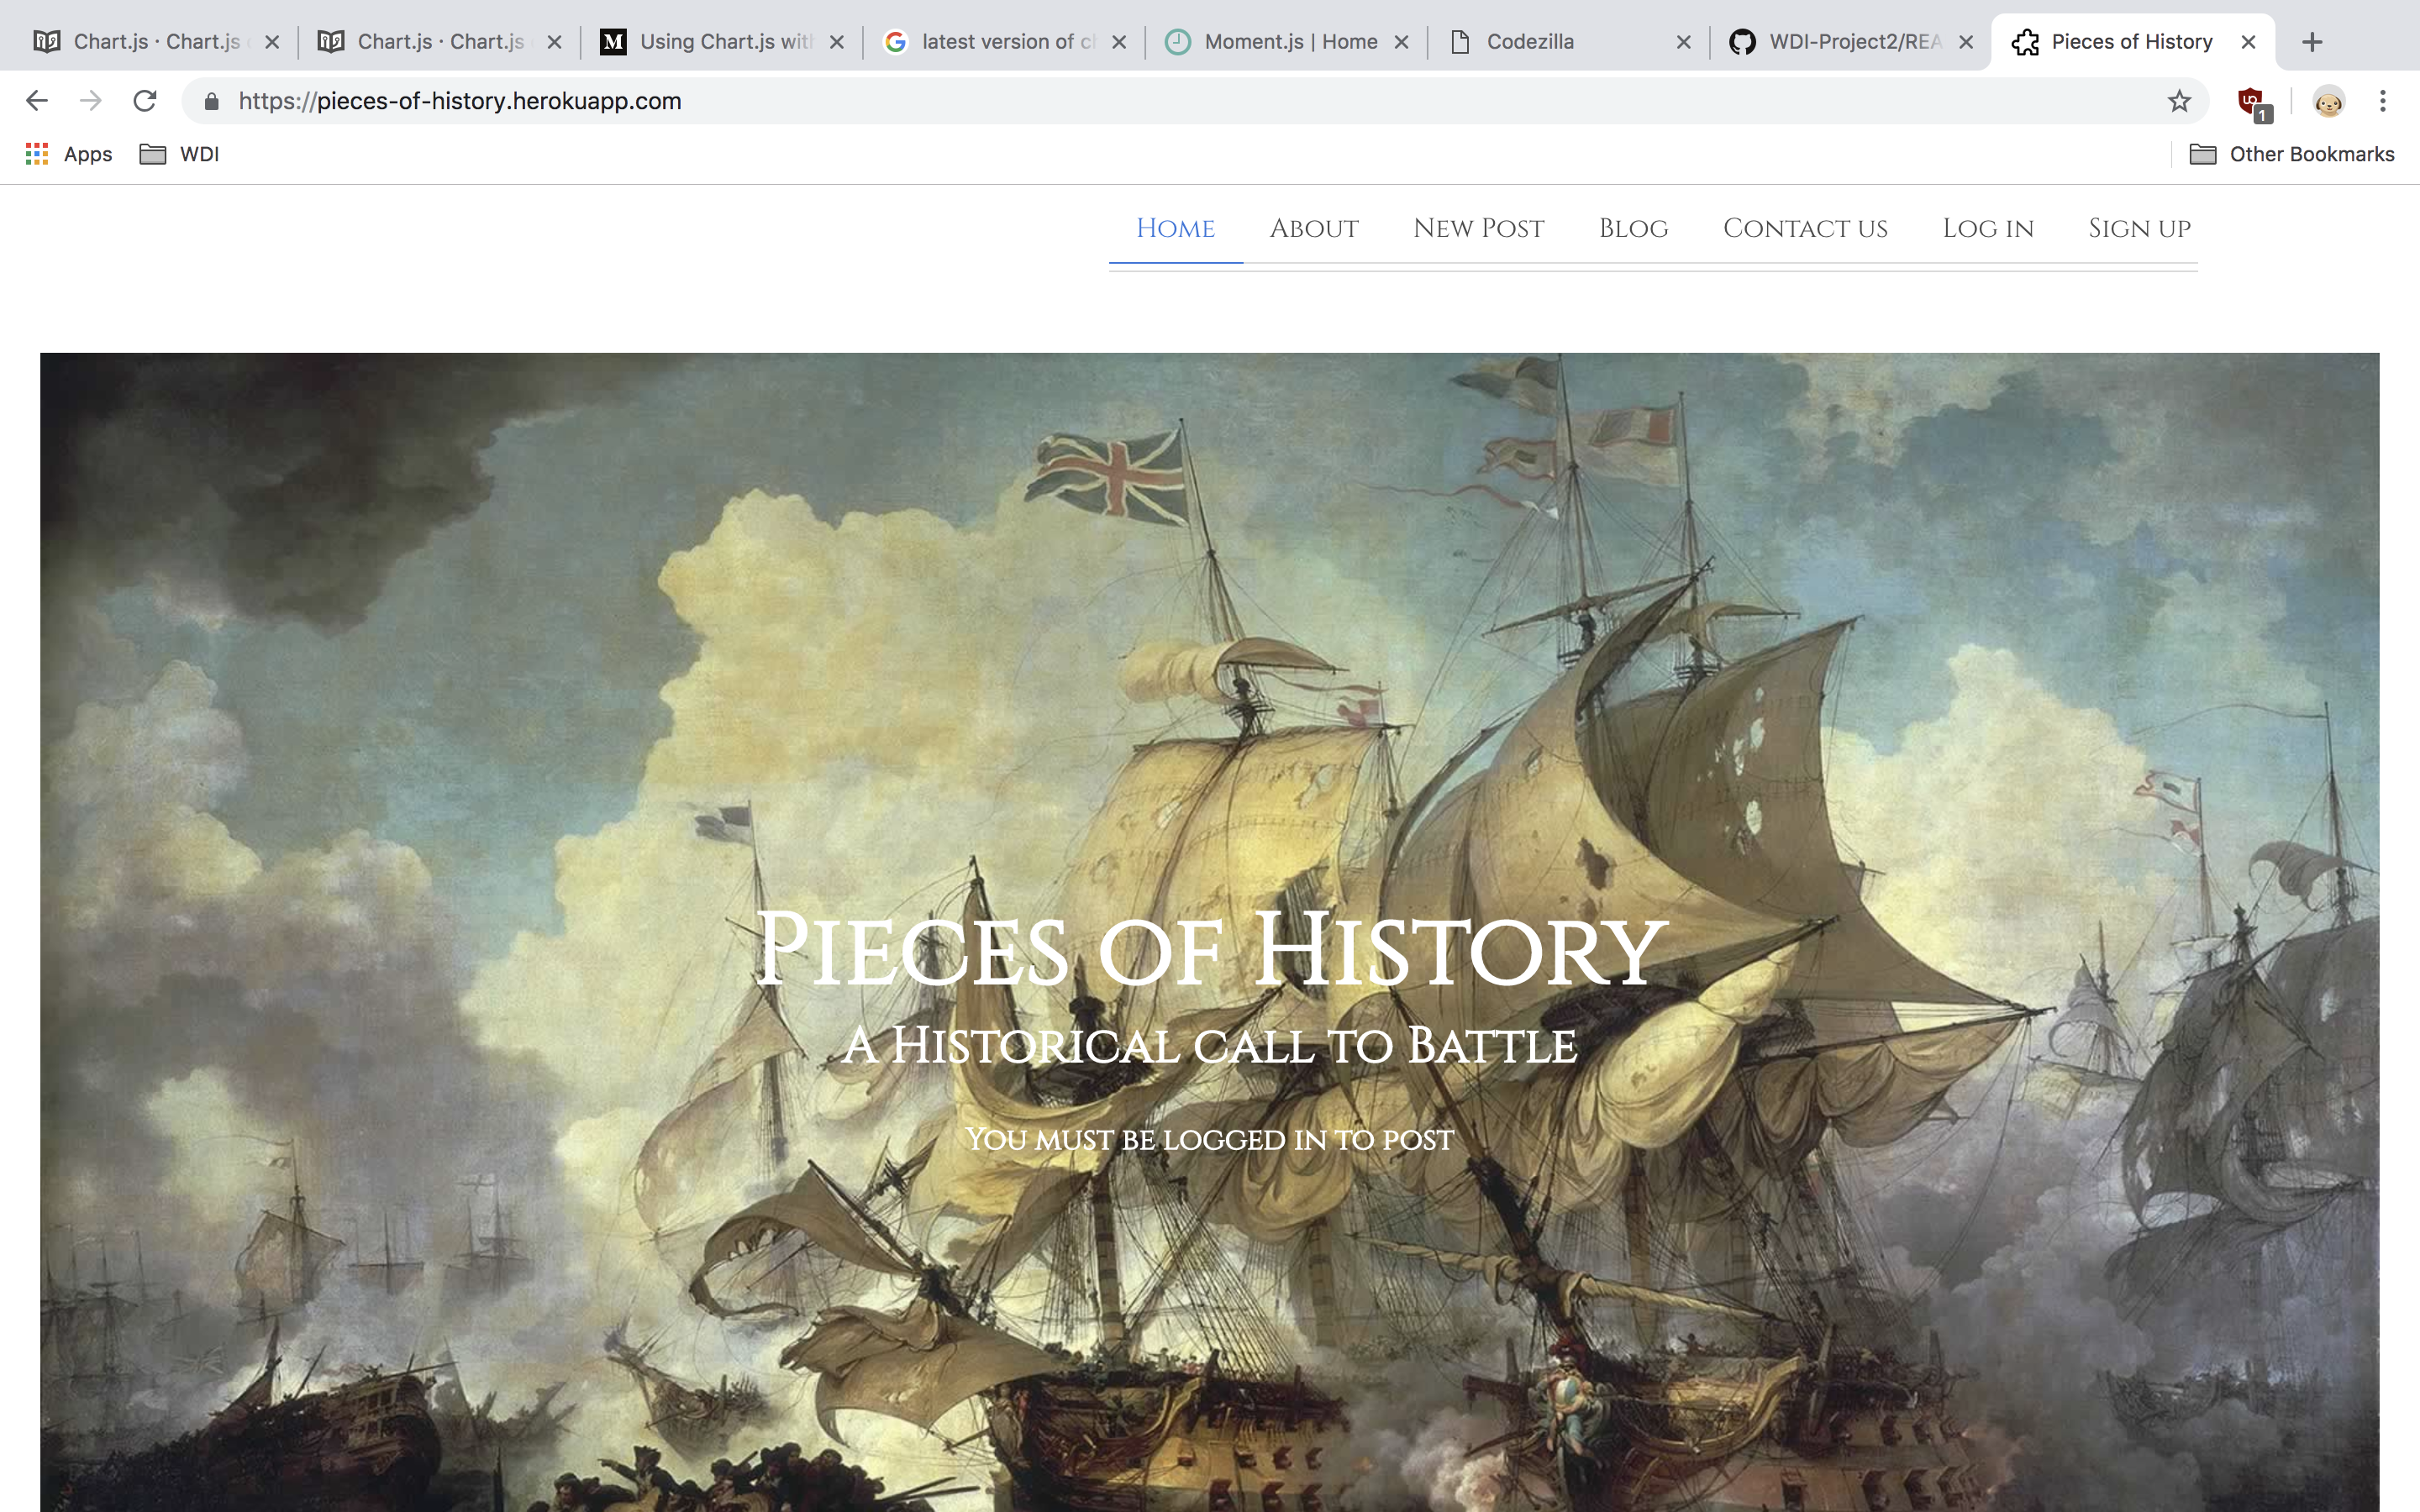Screen dimensions: 2420x1512
Task: Switch to the Moment.js Home tab
Action: pyautogui.click(x=1288, y=42)
